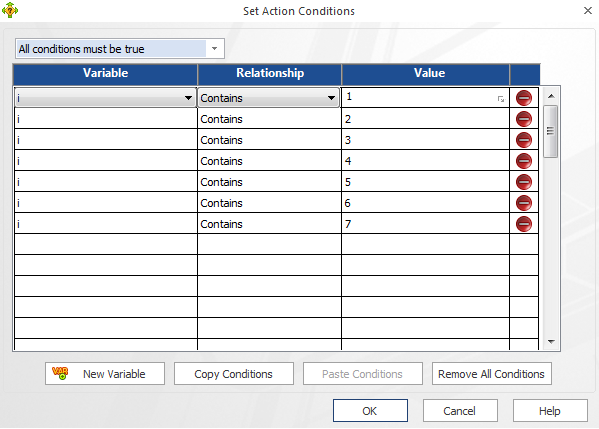This screenshot has width=599, height=429.
Task: Remove the condition with value 6
Action: tap(523, 203)
